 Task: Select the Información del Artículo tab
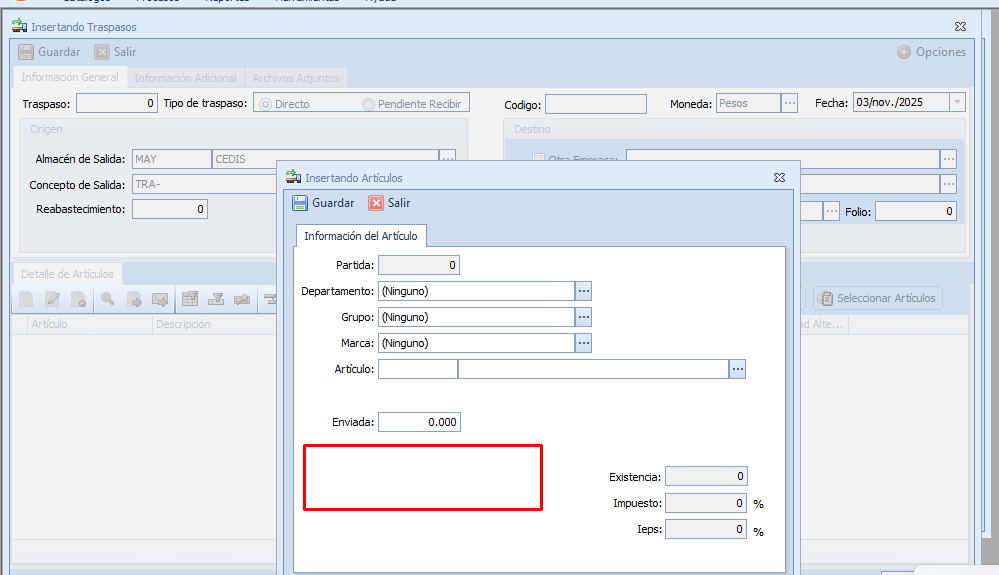point(362,236)
